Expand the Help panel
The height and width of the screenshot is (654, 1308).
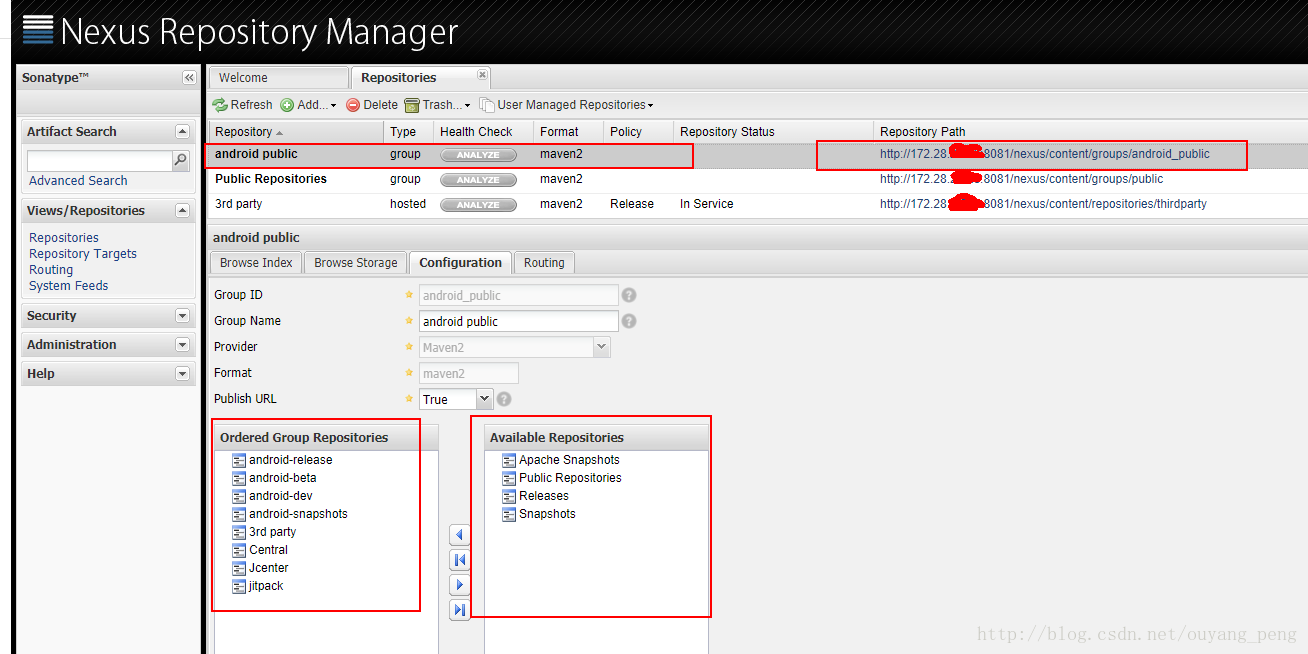point(182,374)
